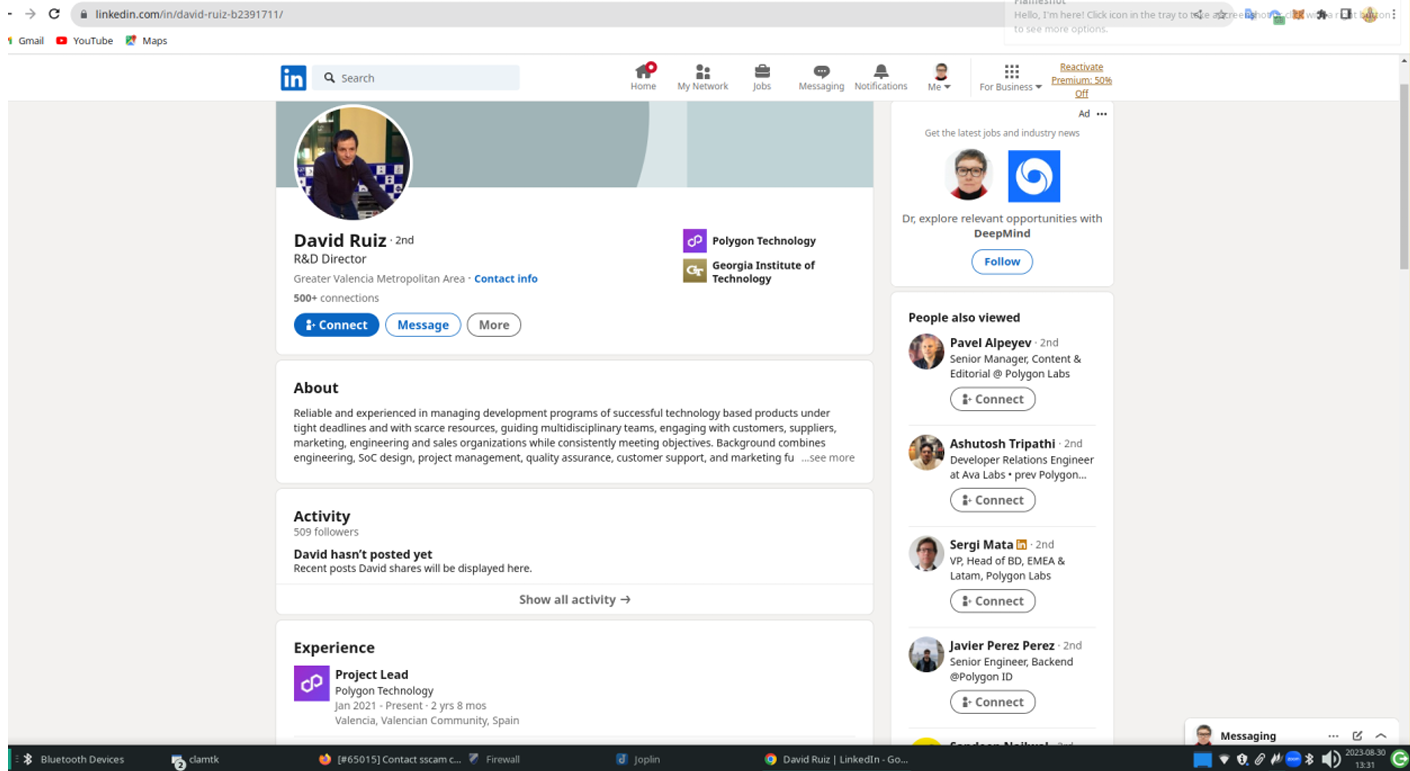Open Javier Perez Perez profile

click(1002, 646)
